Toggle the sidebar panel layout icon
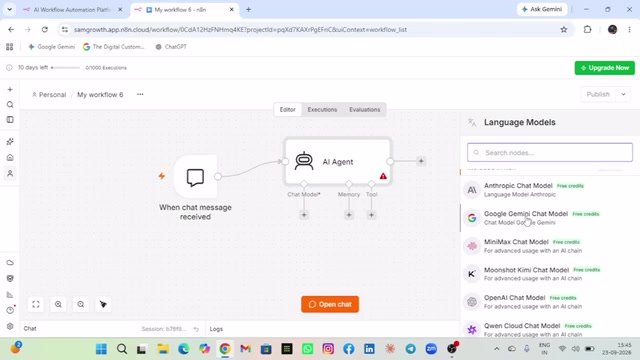 click(10, 120)
